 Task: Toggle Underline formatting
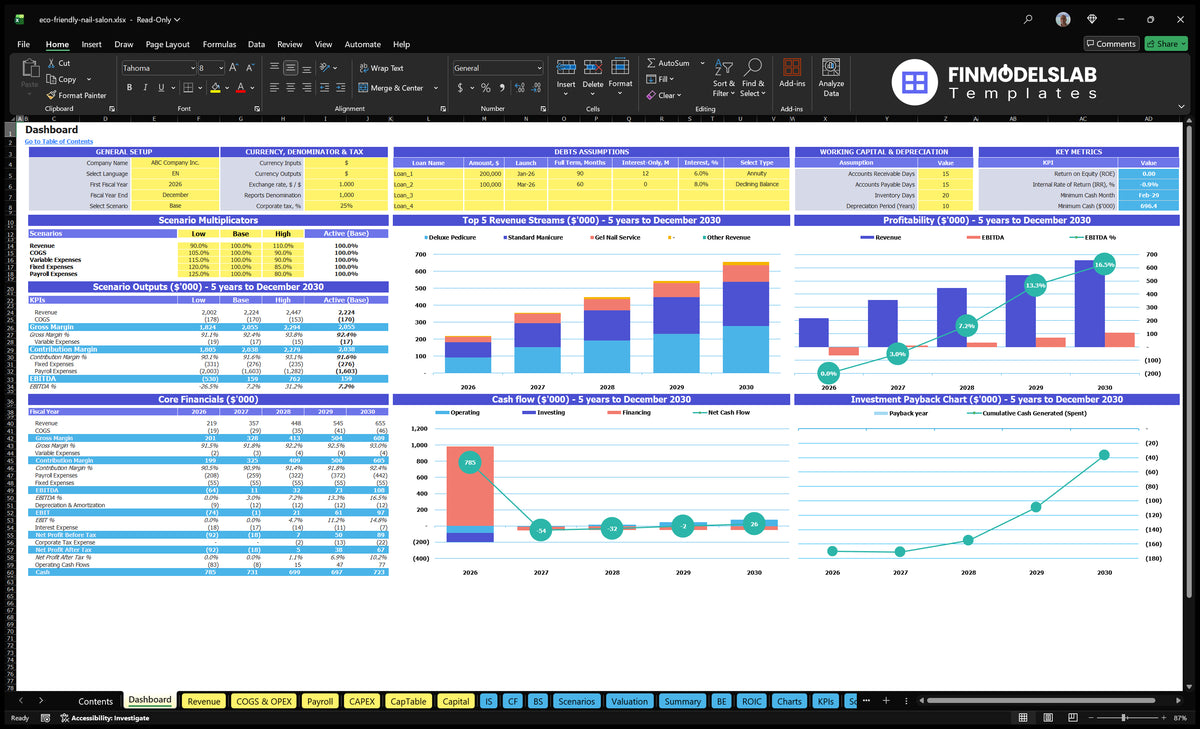159,88
